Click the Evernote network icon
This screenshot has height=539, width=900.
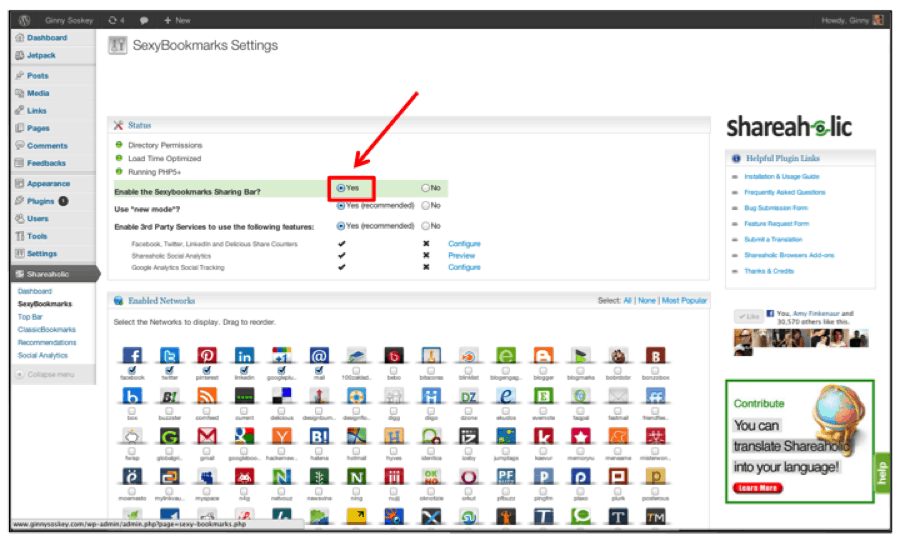tap(543, 395)
